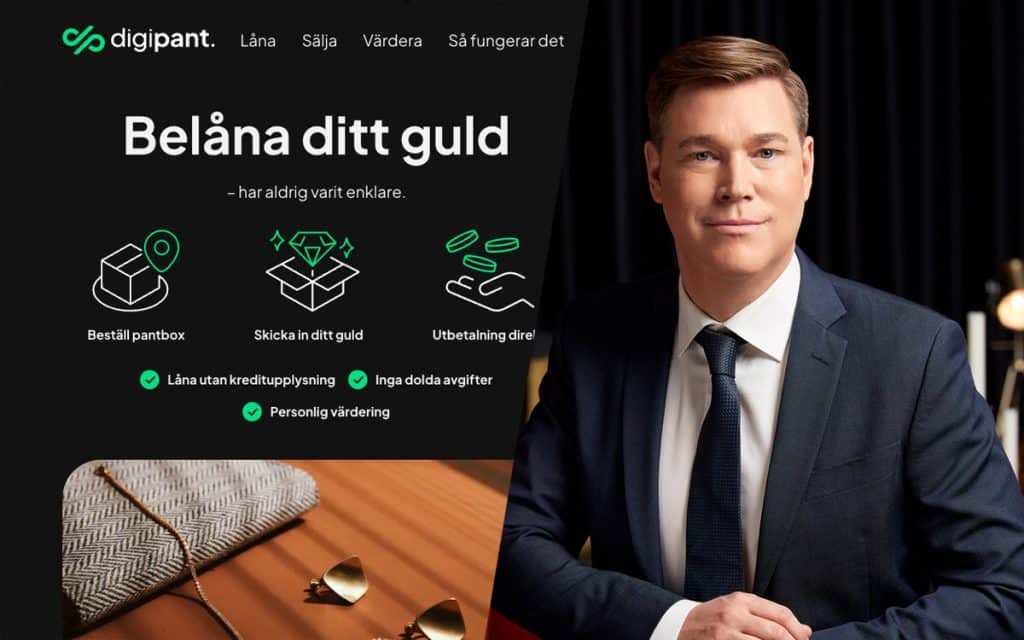Screen dimensions: 1024x640
Task: Click checkmark beside Personlig värdering
Action: (x=252, y=411)
